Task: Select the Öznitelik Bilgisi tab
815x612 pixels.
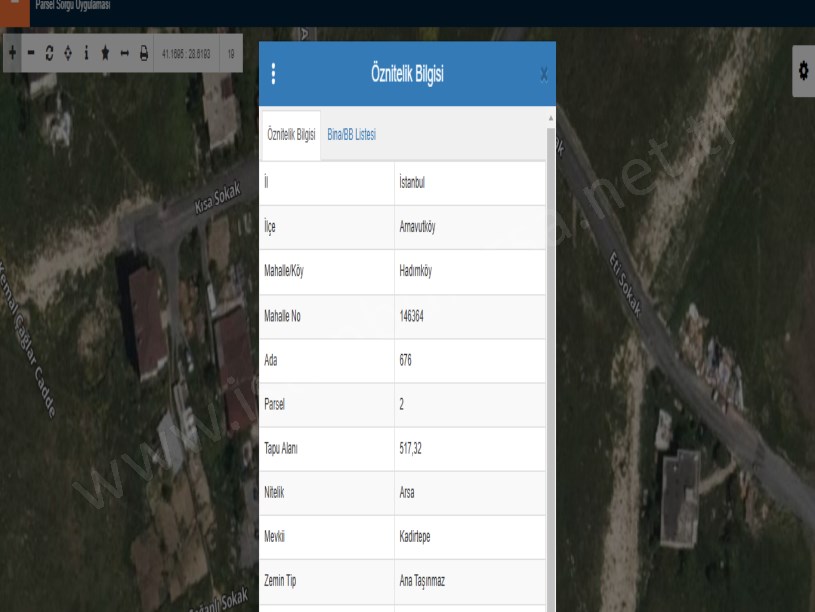Action: point(291,135)
